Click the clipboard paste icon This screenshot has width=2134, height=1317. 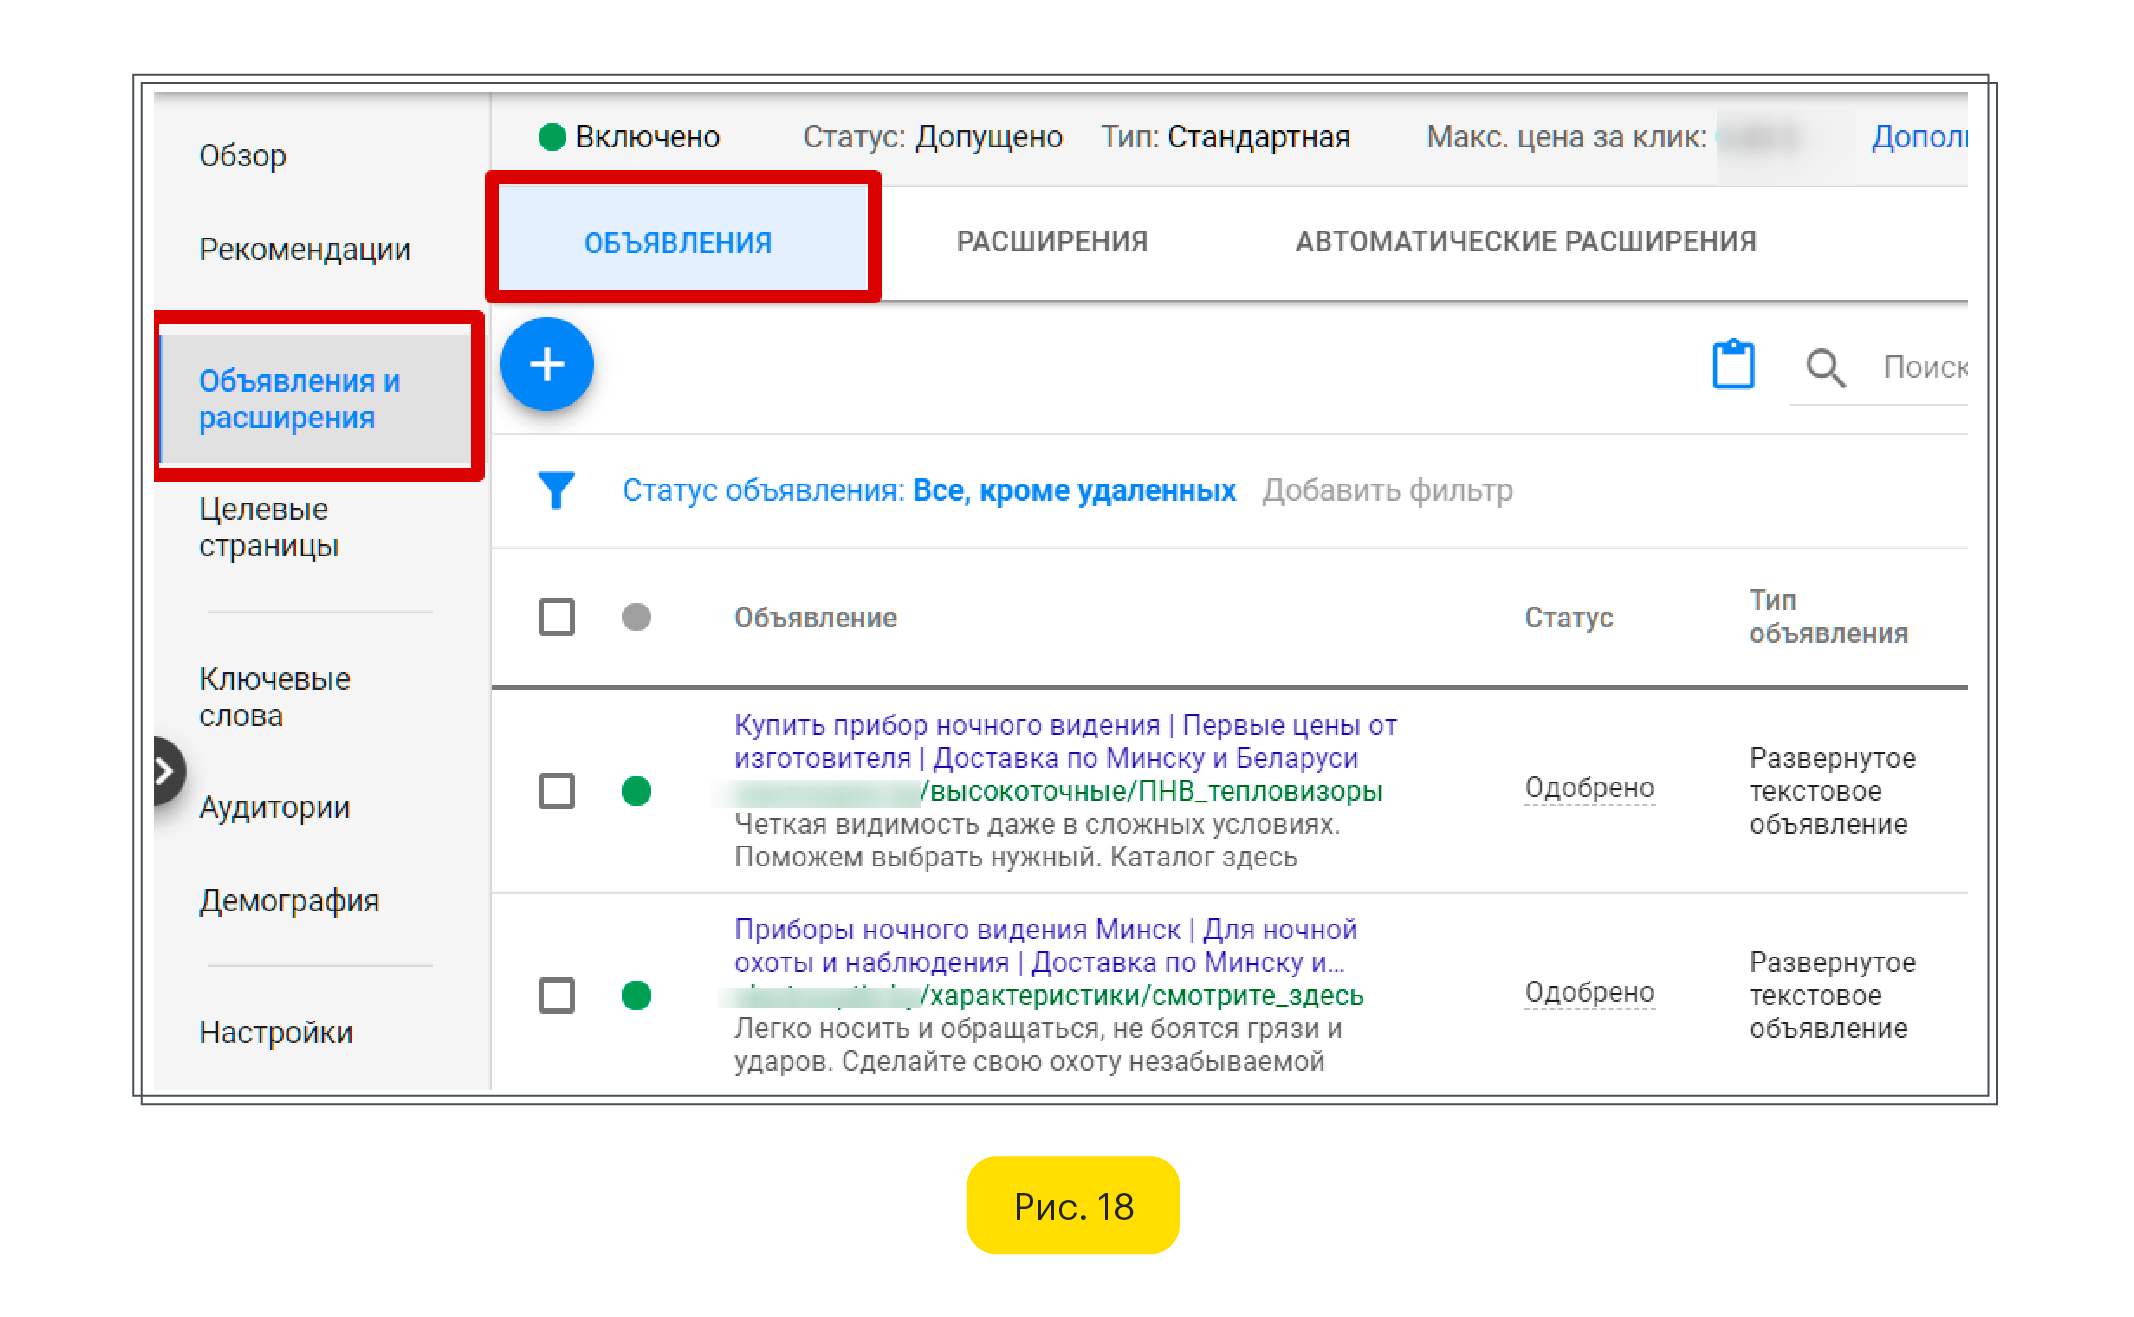tap(1732, 365)
